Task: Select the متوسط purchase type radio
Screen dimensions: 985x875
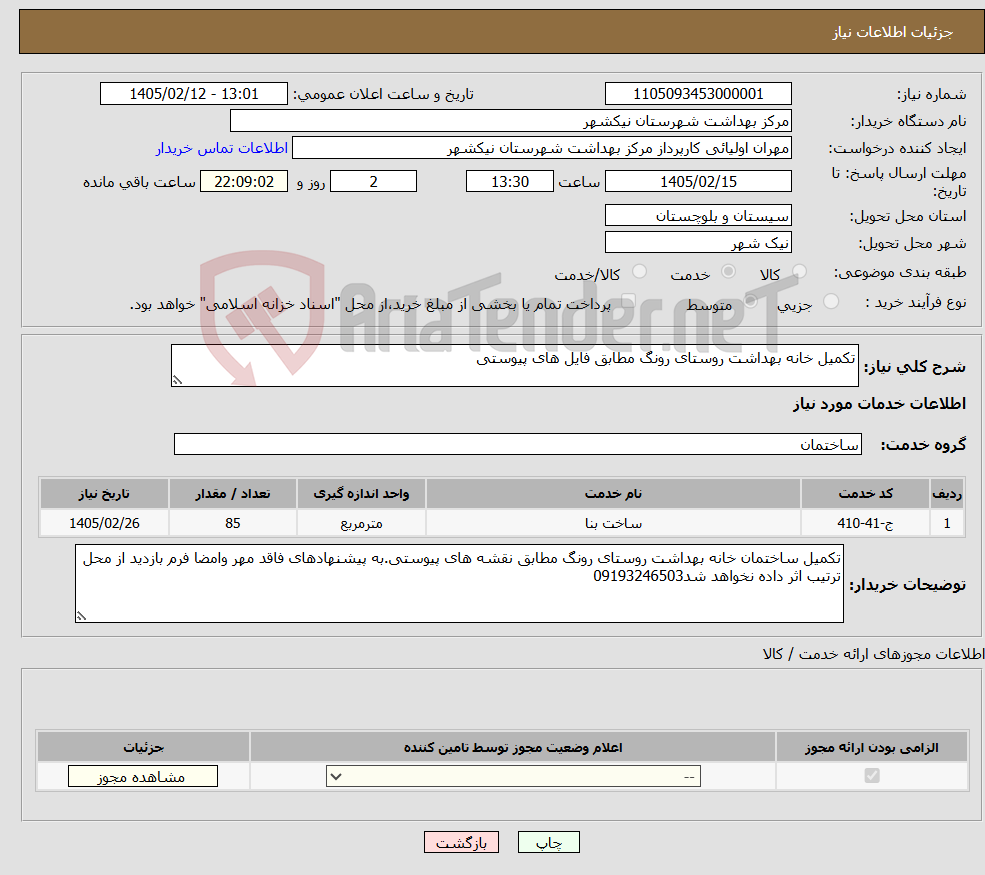Action: 751,302
